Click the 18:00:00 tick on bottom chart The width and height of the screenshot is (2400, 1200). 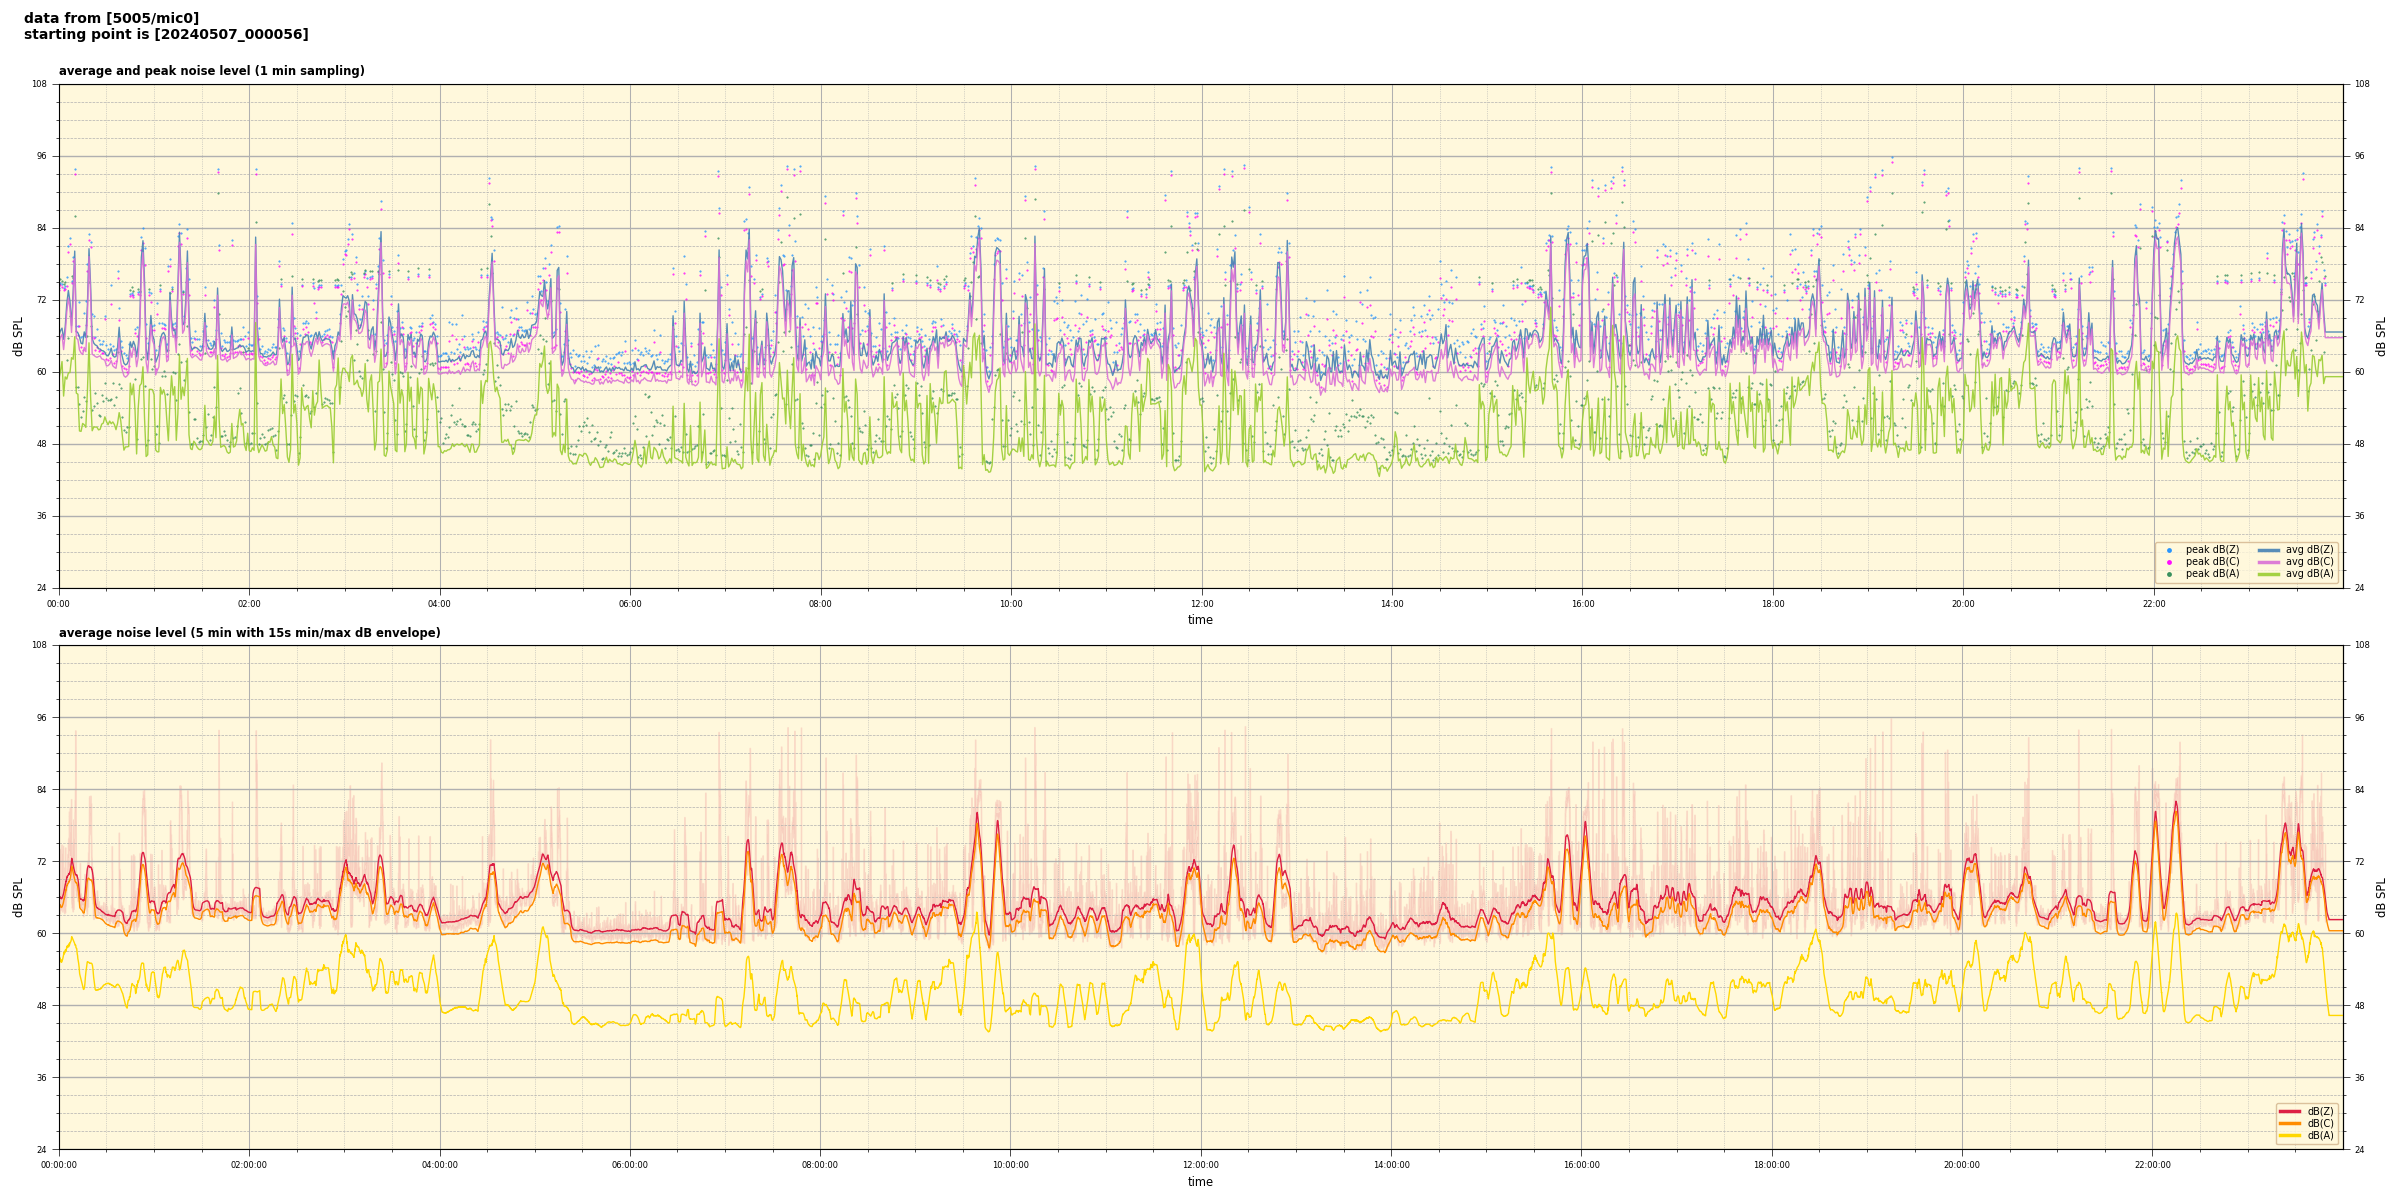coord(1772,1165)
